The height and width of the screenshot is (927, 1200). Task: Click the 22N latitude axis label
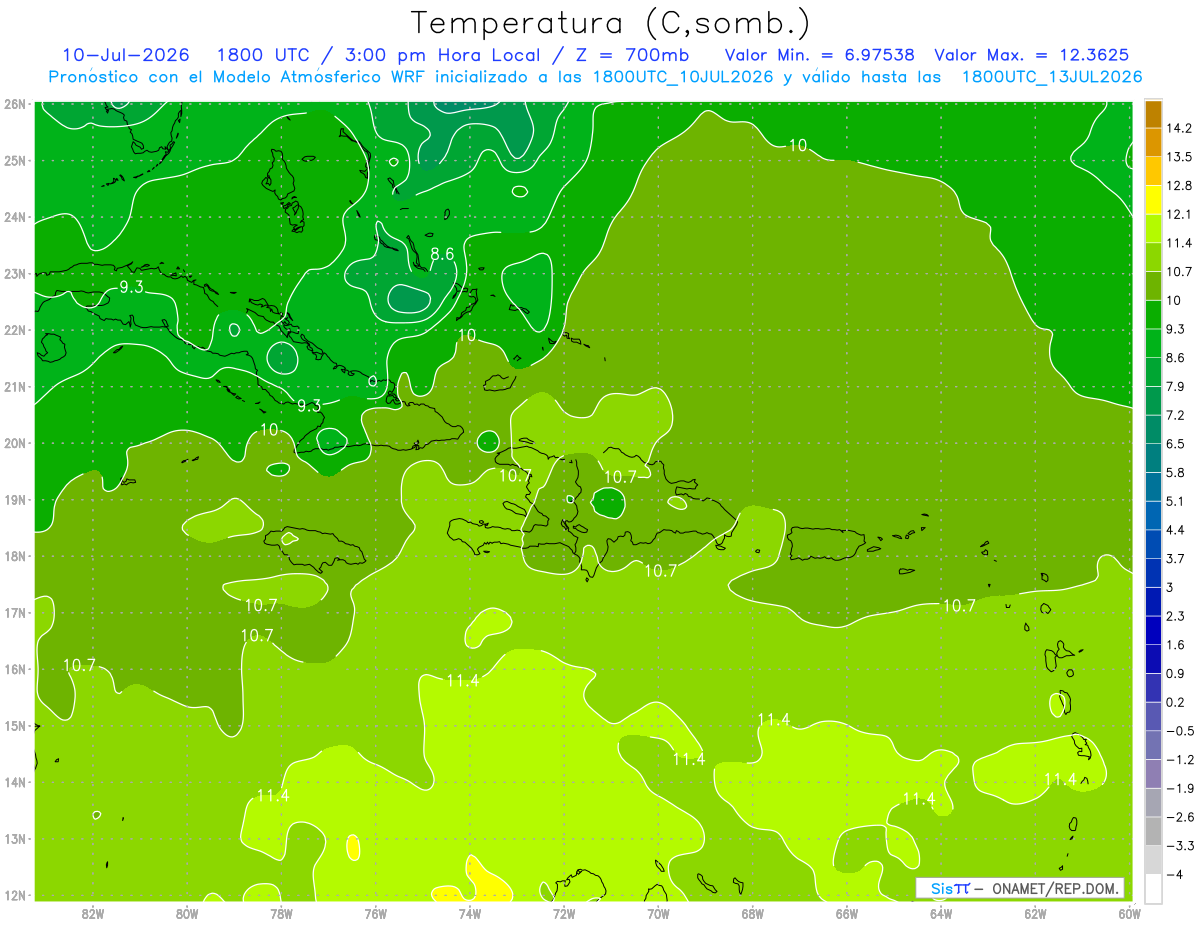[x=15, y=329]
